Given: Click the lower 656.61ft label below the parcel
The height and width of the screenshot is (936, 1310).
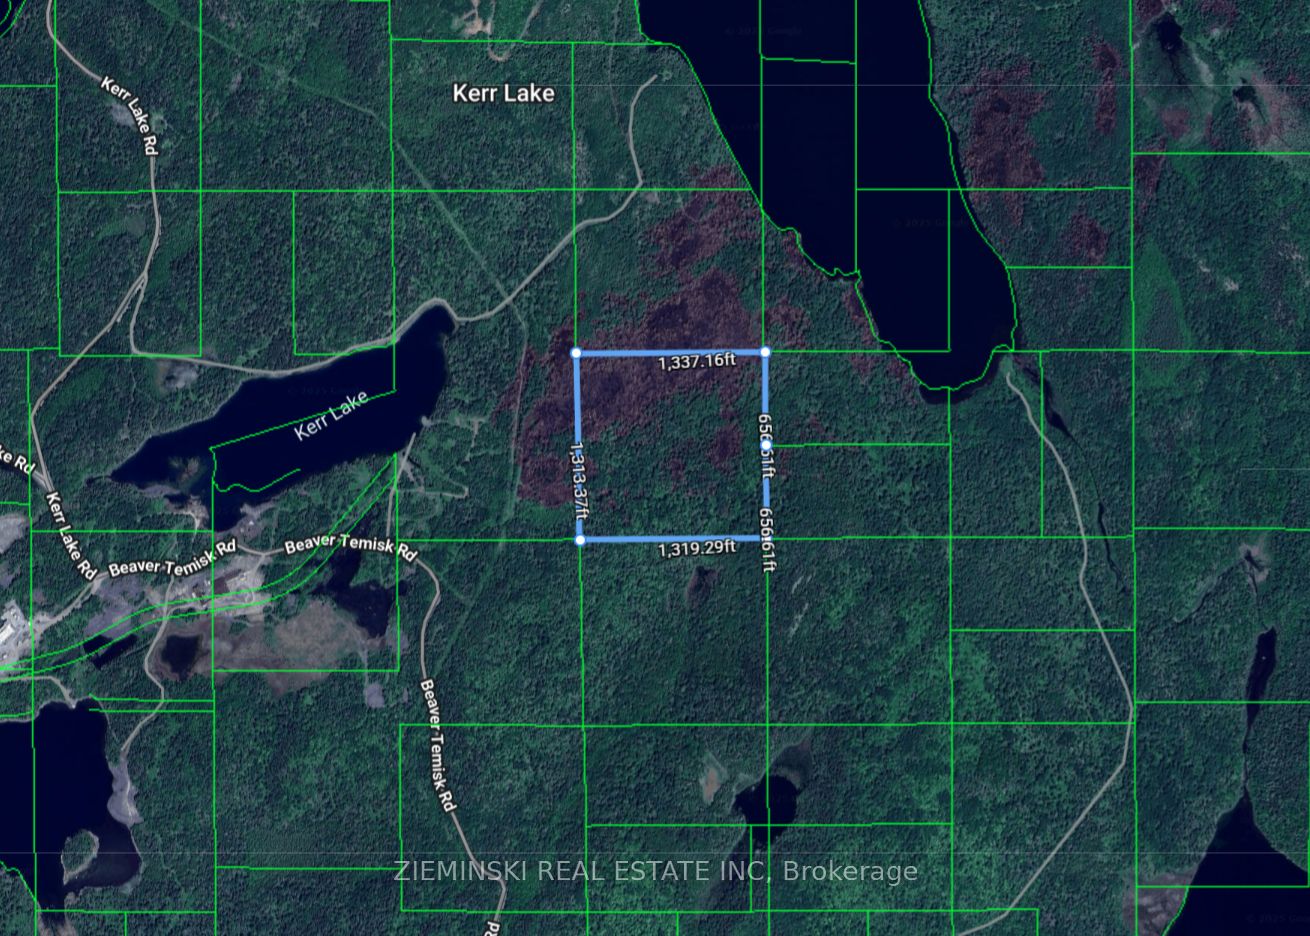Looking at the screenshot, I should [x=767, y=538].
